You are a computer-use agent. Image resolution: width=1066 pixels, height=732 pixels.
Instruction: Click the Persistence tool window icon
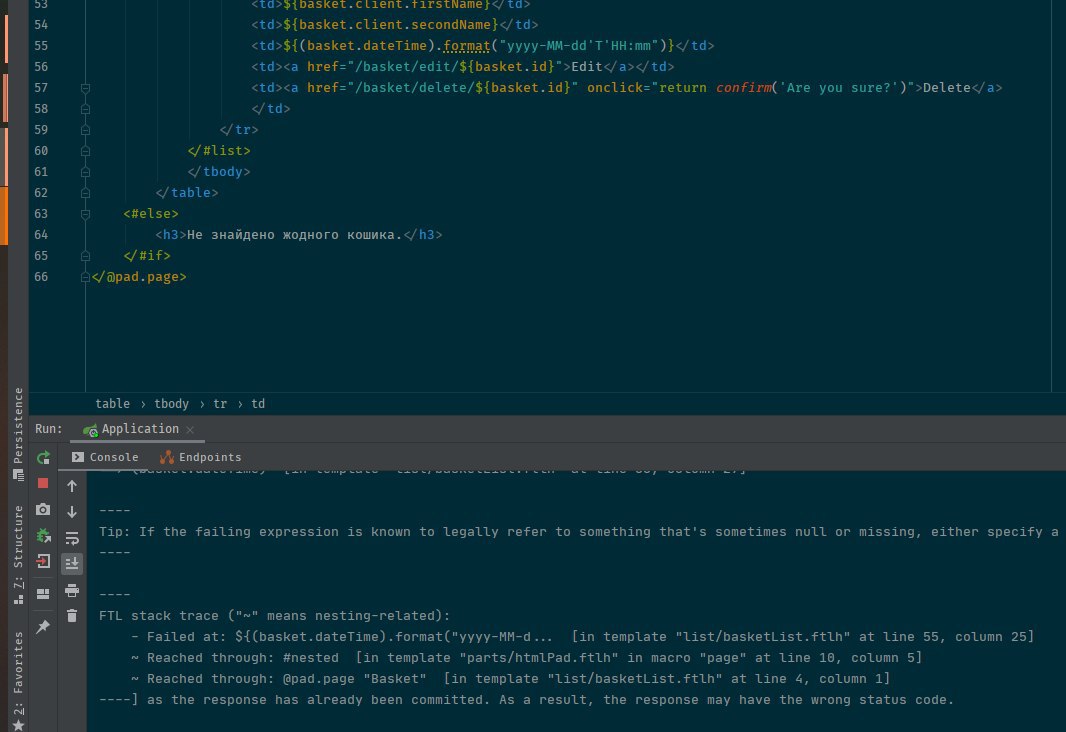click(18, 474)
